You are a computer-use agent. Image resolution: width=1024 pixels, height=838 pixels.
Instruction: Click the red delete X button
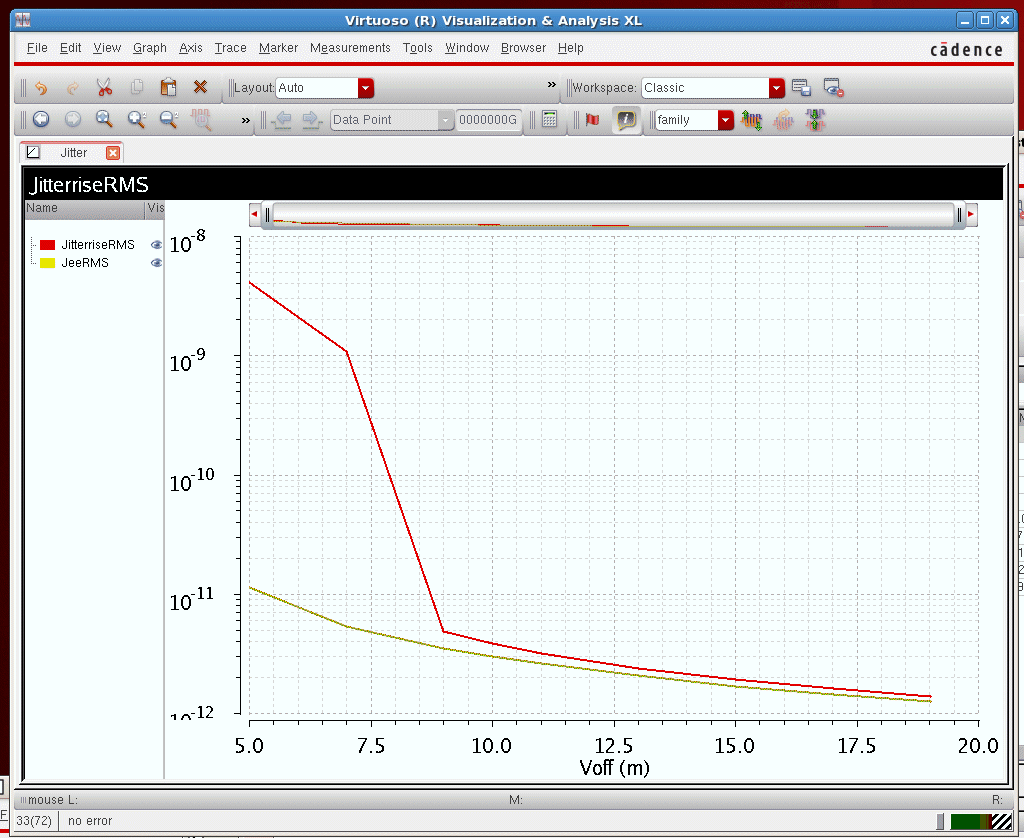click(199, 87)
